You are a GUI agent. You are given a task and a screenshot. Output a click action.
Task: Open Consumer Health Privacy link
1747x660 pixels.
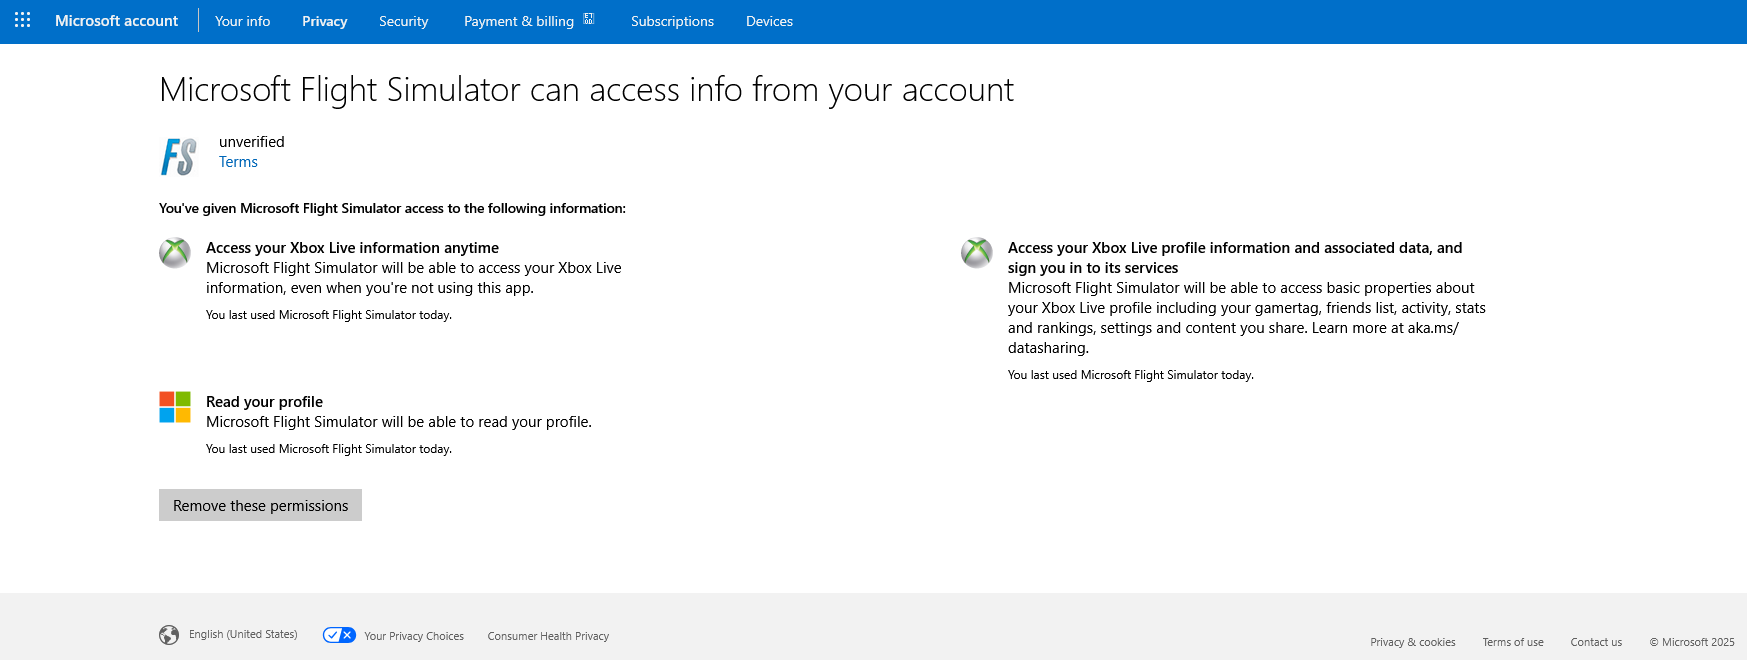coord(548,636)
